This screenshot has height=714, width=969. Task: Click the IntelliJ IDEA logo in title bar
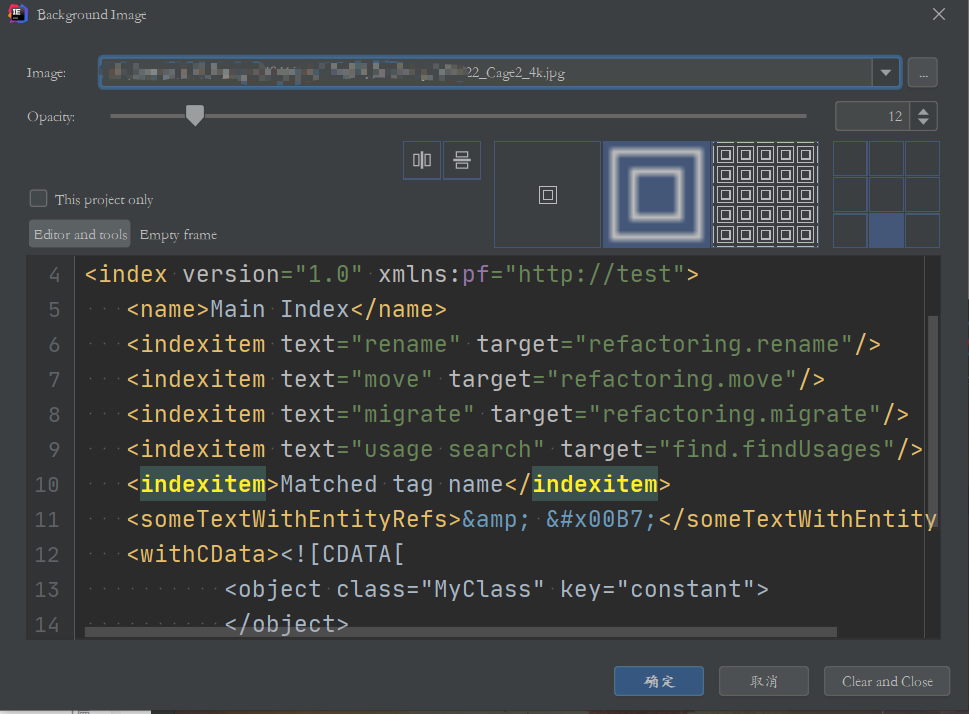tap(17, 14)
